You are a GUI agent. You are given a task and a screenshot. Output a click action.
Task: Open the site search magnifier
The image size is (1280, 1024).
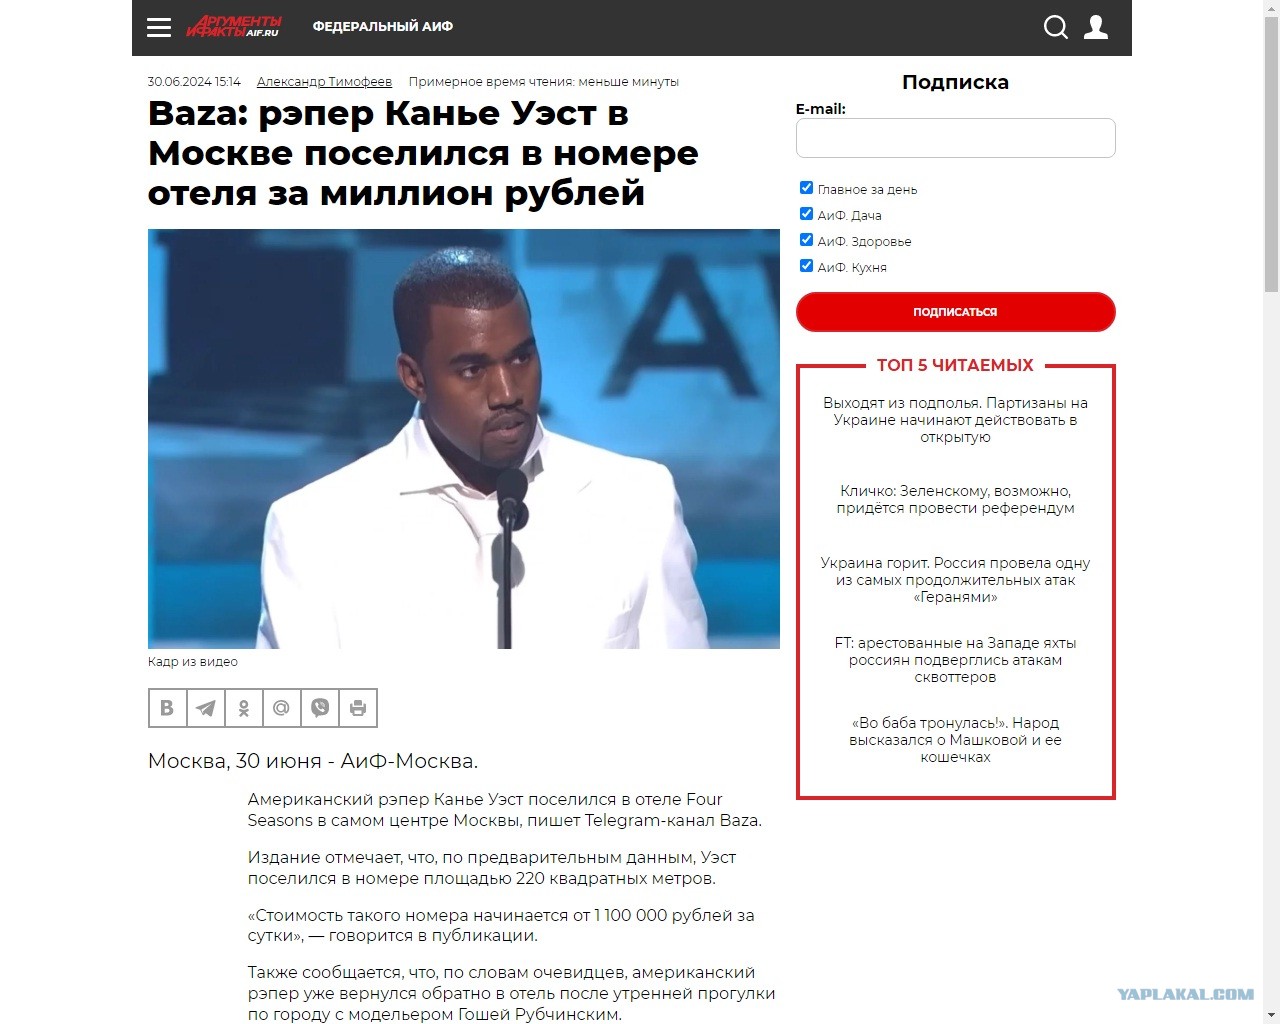pos(1056,27)
